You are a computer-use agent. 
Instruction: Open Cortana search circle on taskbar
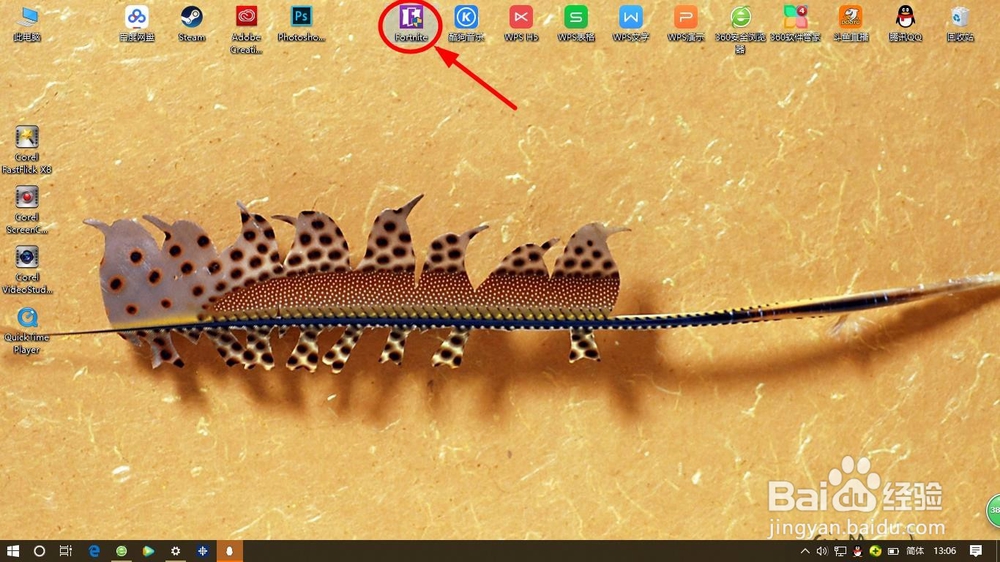coord(39,551)
